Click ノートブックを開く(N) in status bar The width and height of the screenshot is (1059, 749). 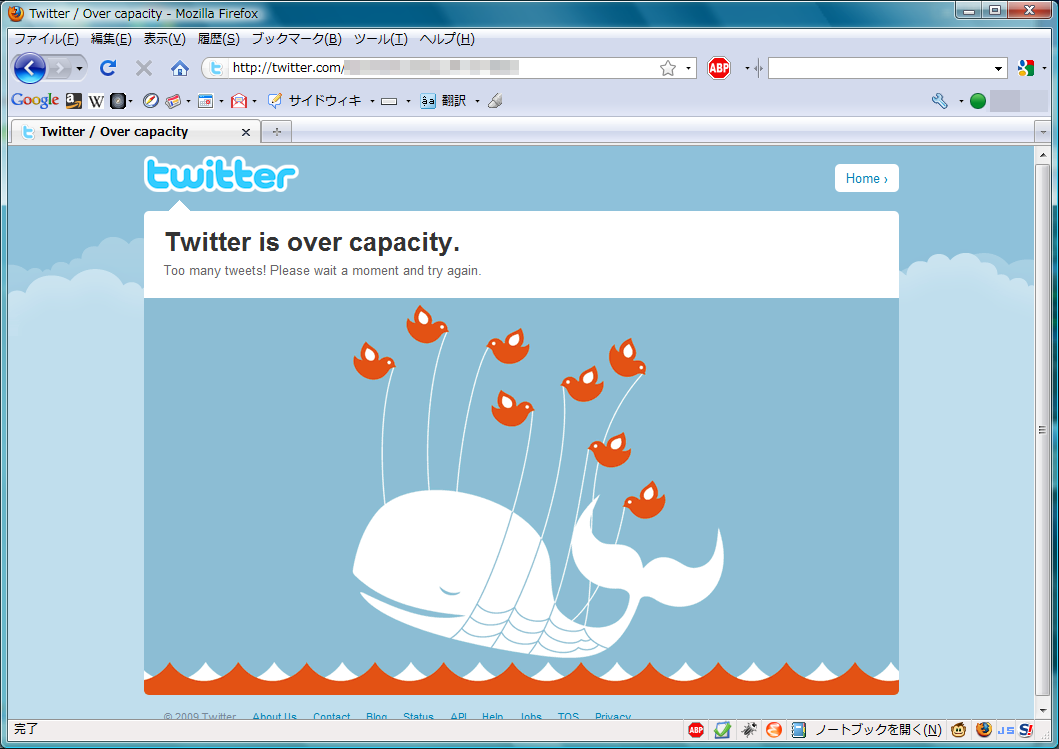(878, 729)
